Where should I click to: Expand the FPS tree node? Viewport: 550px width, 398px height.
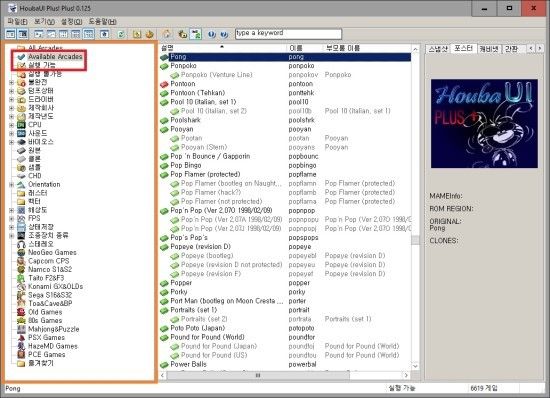click(x=11, y=218)
